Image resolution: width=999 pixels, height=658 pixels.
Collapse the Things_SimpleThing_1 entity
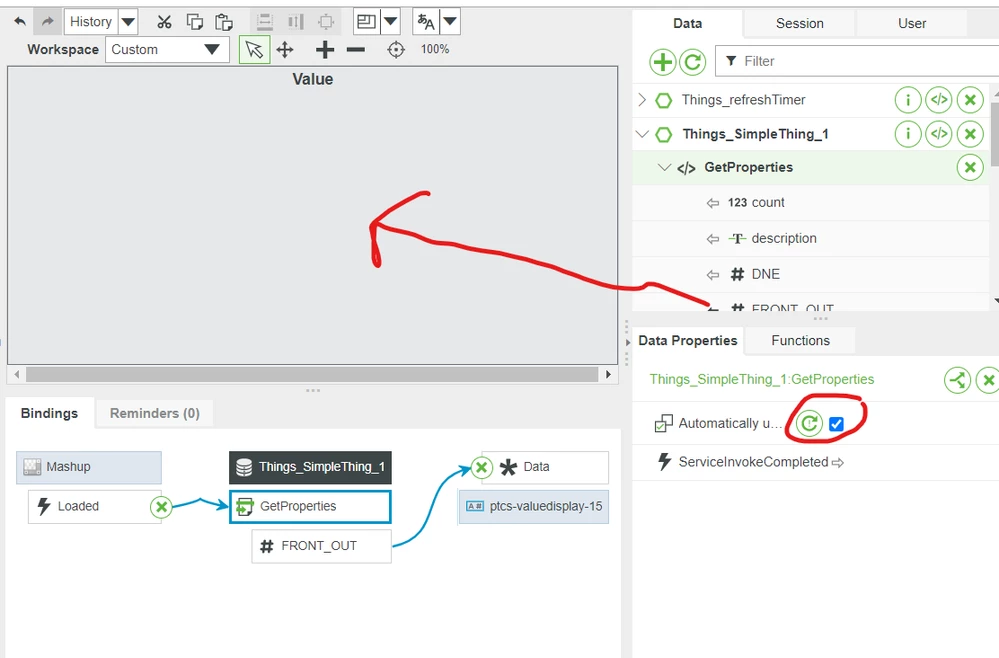pos(642,134)
